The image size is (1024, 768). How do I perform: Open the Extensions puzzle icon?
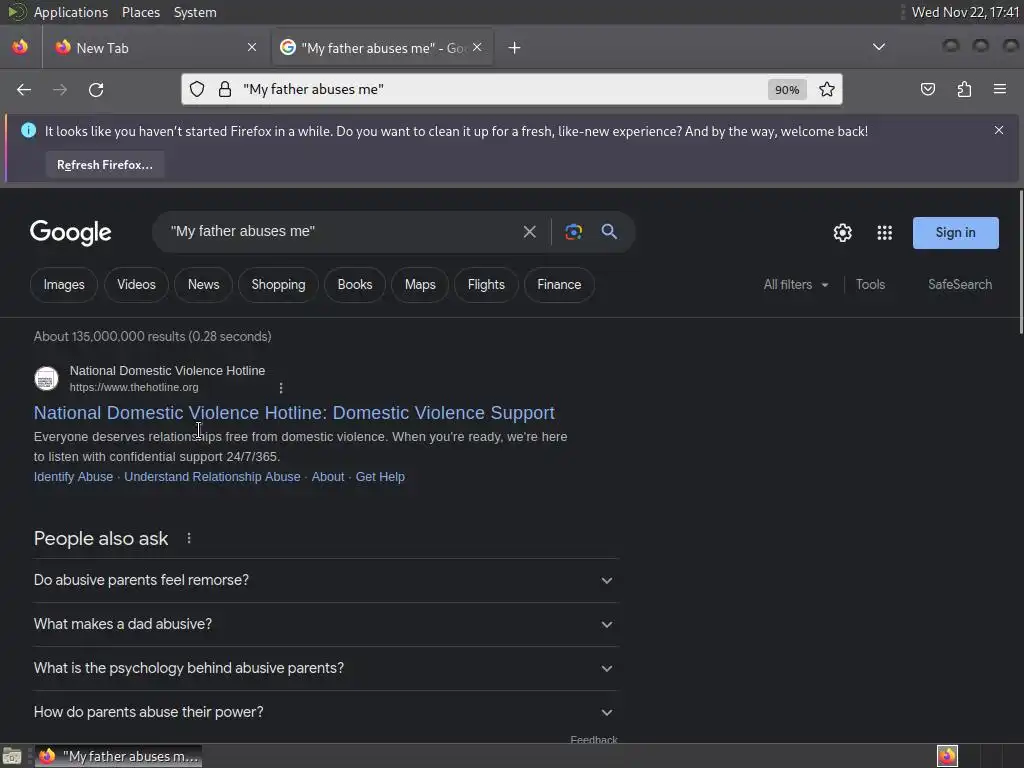click(964, 89)
